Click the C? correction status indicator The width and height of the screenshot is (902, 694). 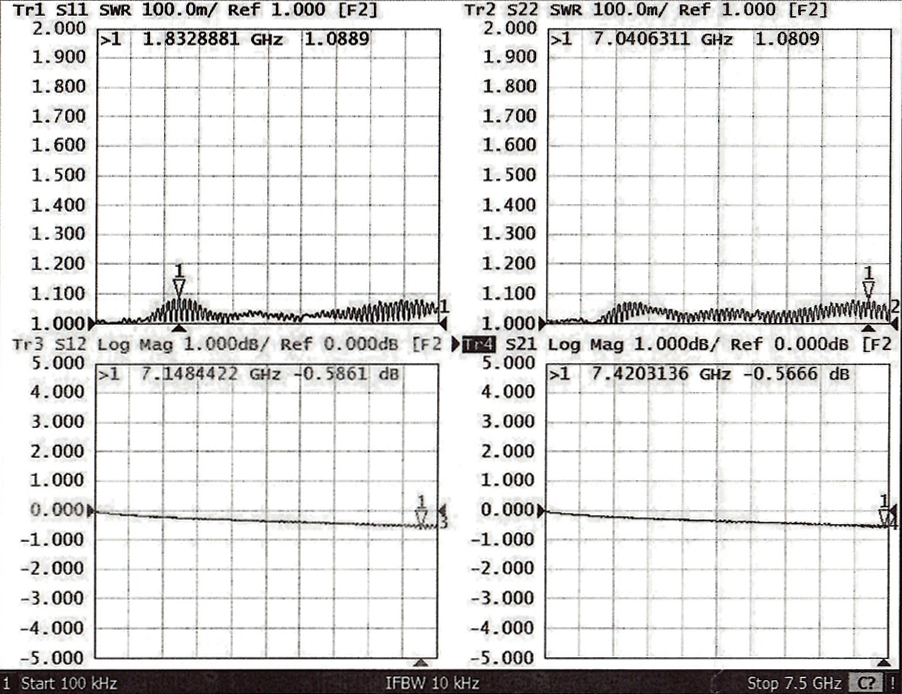(x=865, y=684)
